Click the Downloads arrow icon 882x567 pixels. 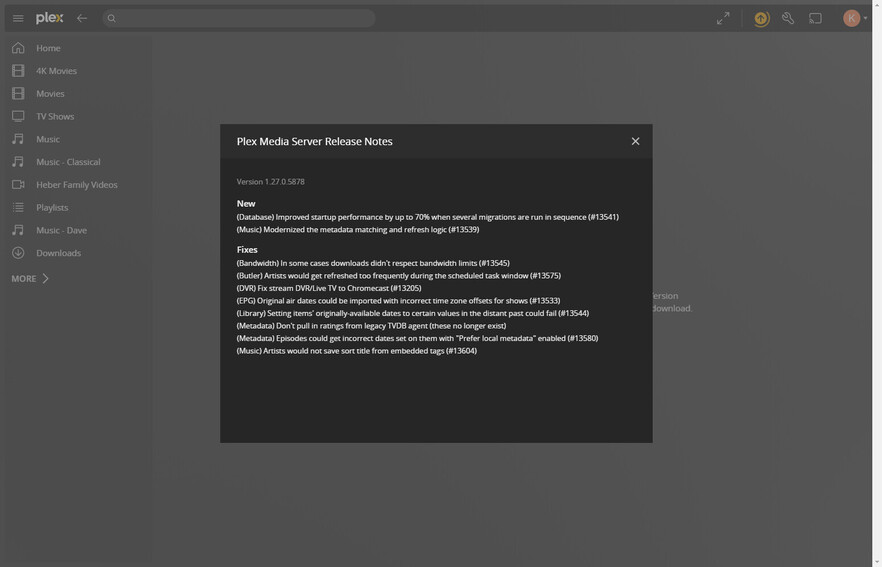point(18,253)
